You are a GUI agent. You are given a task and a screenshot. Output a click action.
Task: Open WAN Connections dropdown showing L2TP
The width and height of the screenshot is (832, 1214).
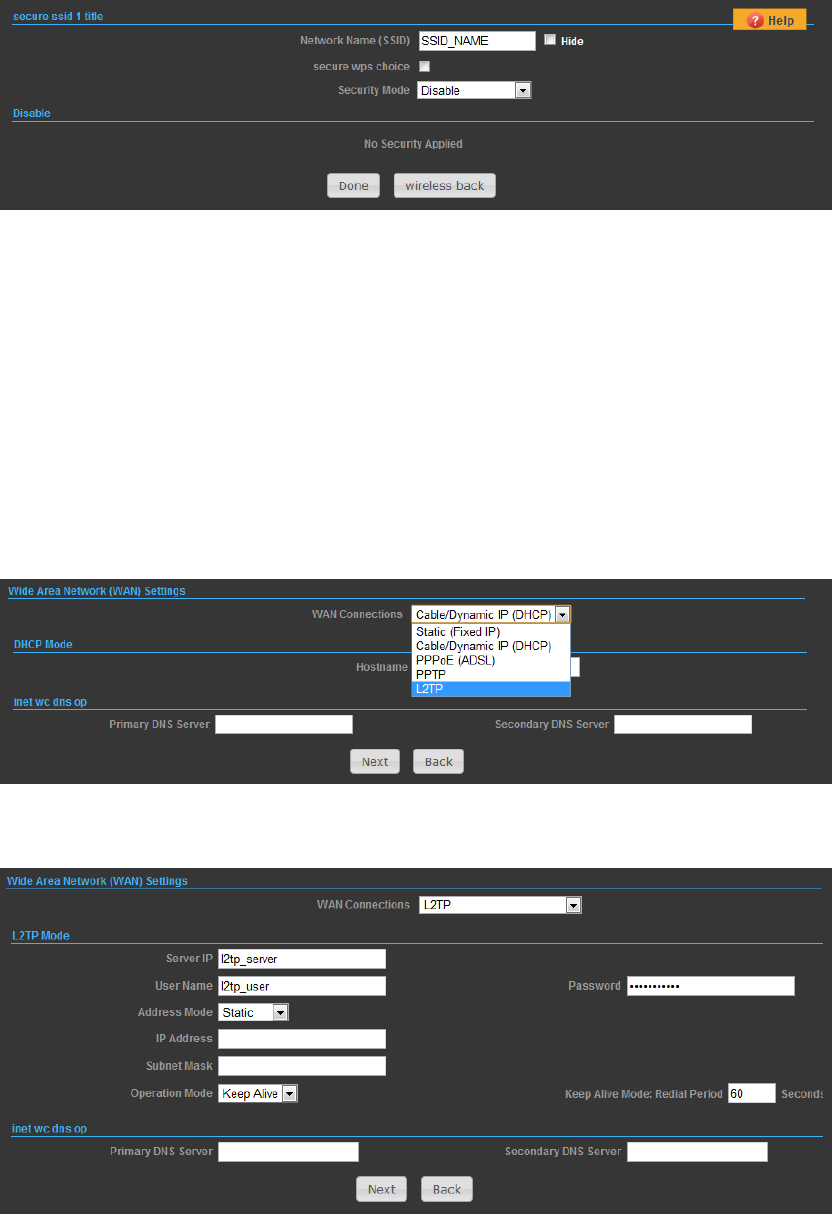(499, 905)
